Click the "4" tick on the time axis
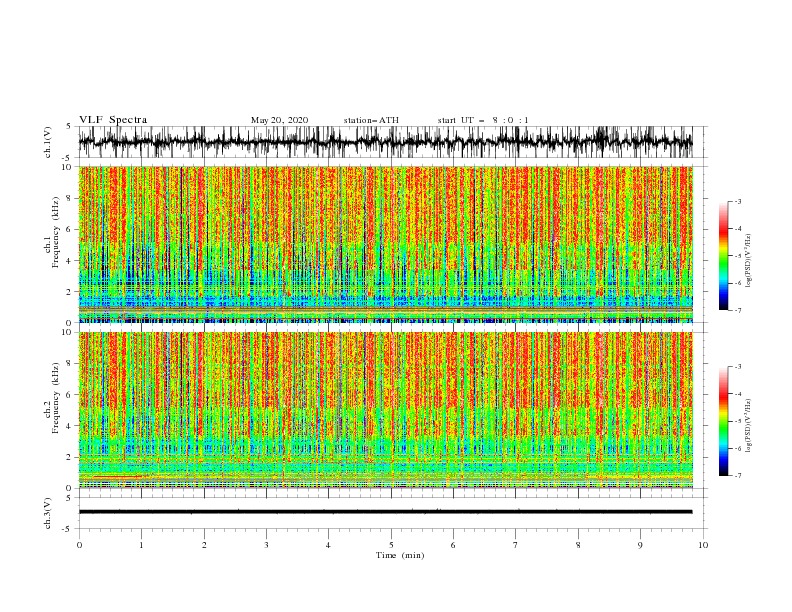The image size is (792, 612). click(x=328, y=545)
